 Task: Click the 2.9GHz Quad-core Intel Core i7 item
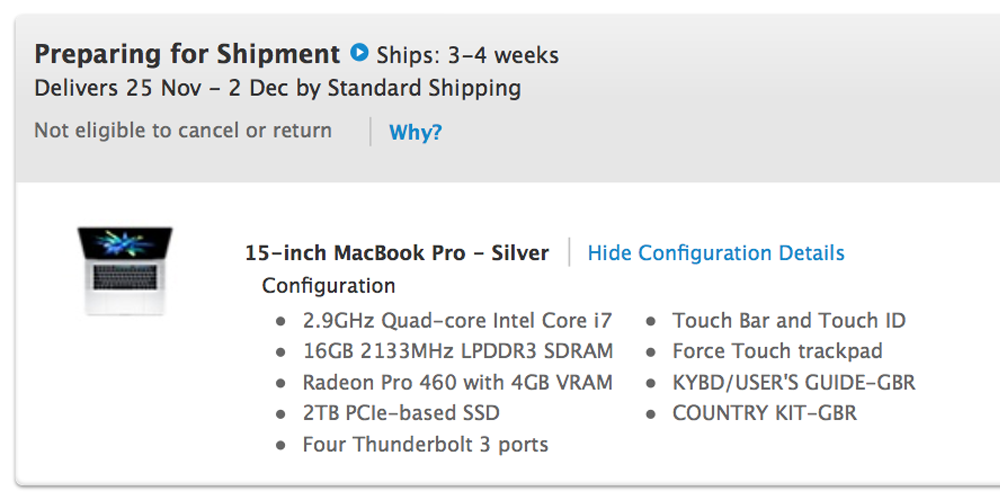(x=457, y=321)
